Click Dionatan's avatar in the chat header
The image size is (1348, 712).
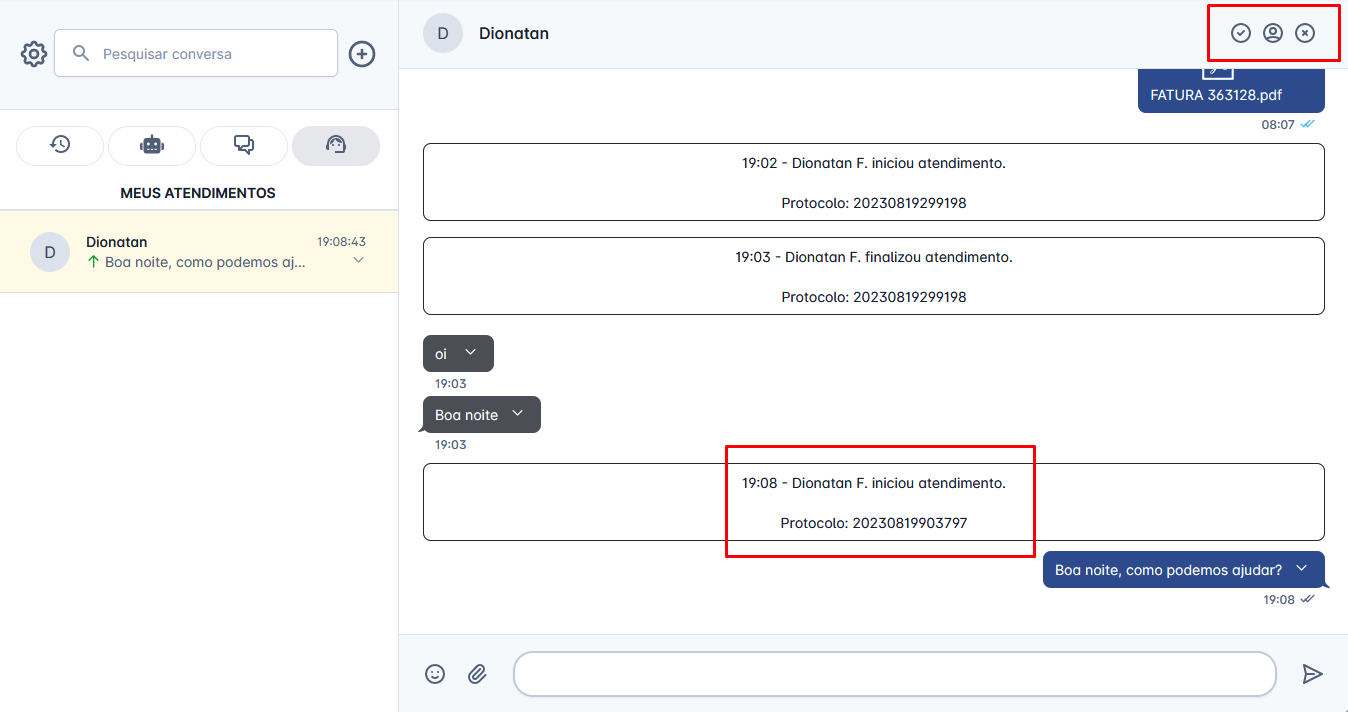(x=443, y=33)
